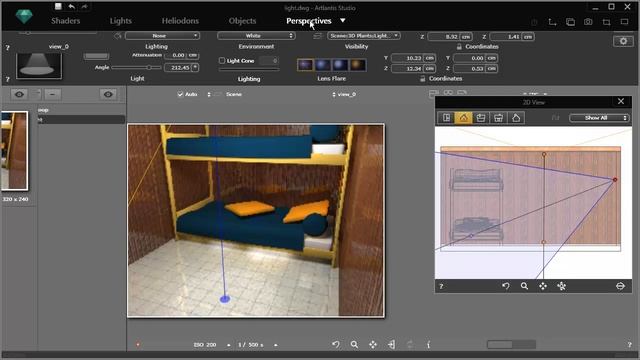This screenshot has width=640, height=360.
Task: Select the first lens flare preset
Action: 305,65
